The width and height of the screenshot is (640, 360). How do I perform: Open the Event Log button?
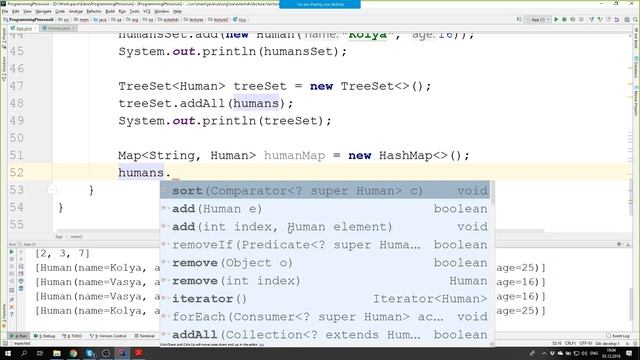[x=618, y=336]
